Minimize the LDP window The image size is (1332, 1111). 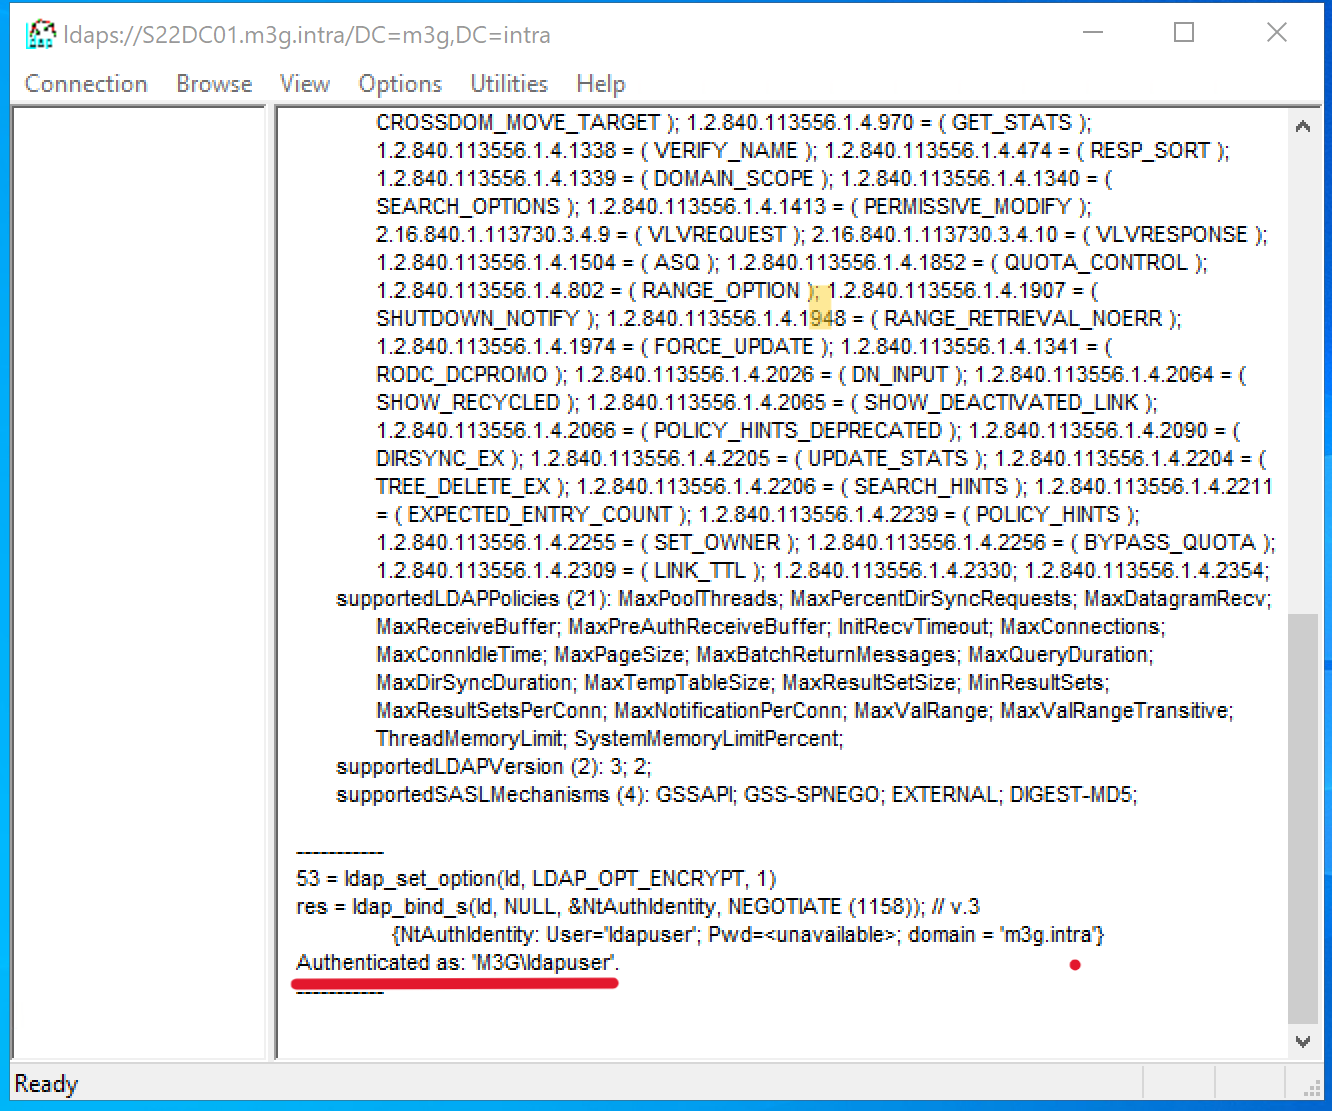point(1093,33)
